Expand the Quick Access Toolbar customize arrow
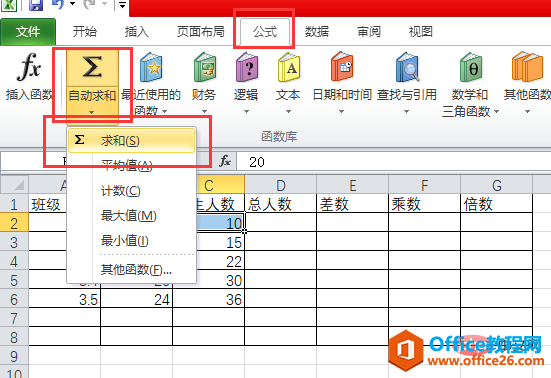 (x=122, y=5)
